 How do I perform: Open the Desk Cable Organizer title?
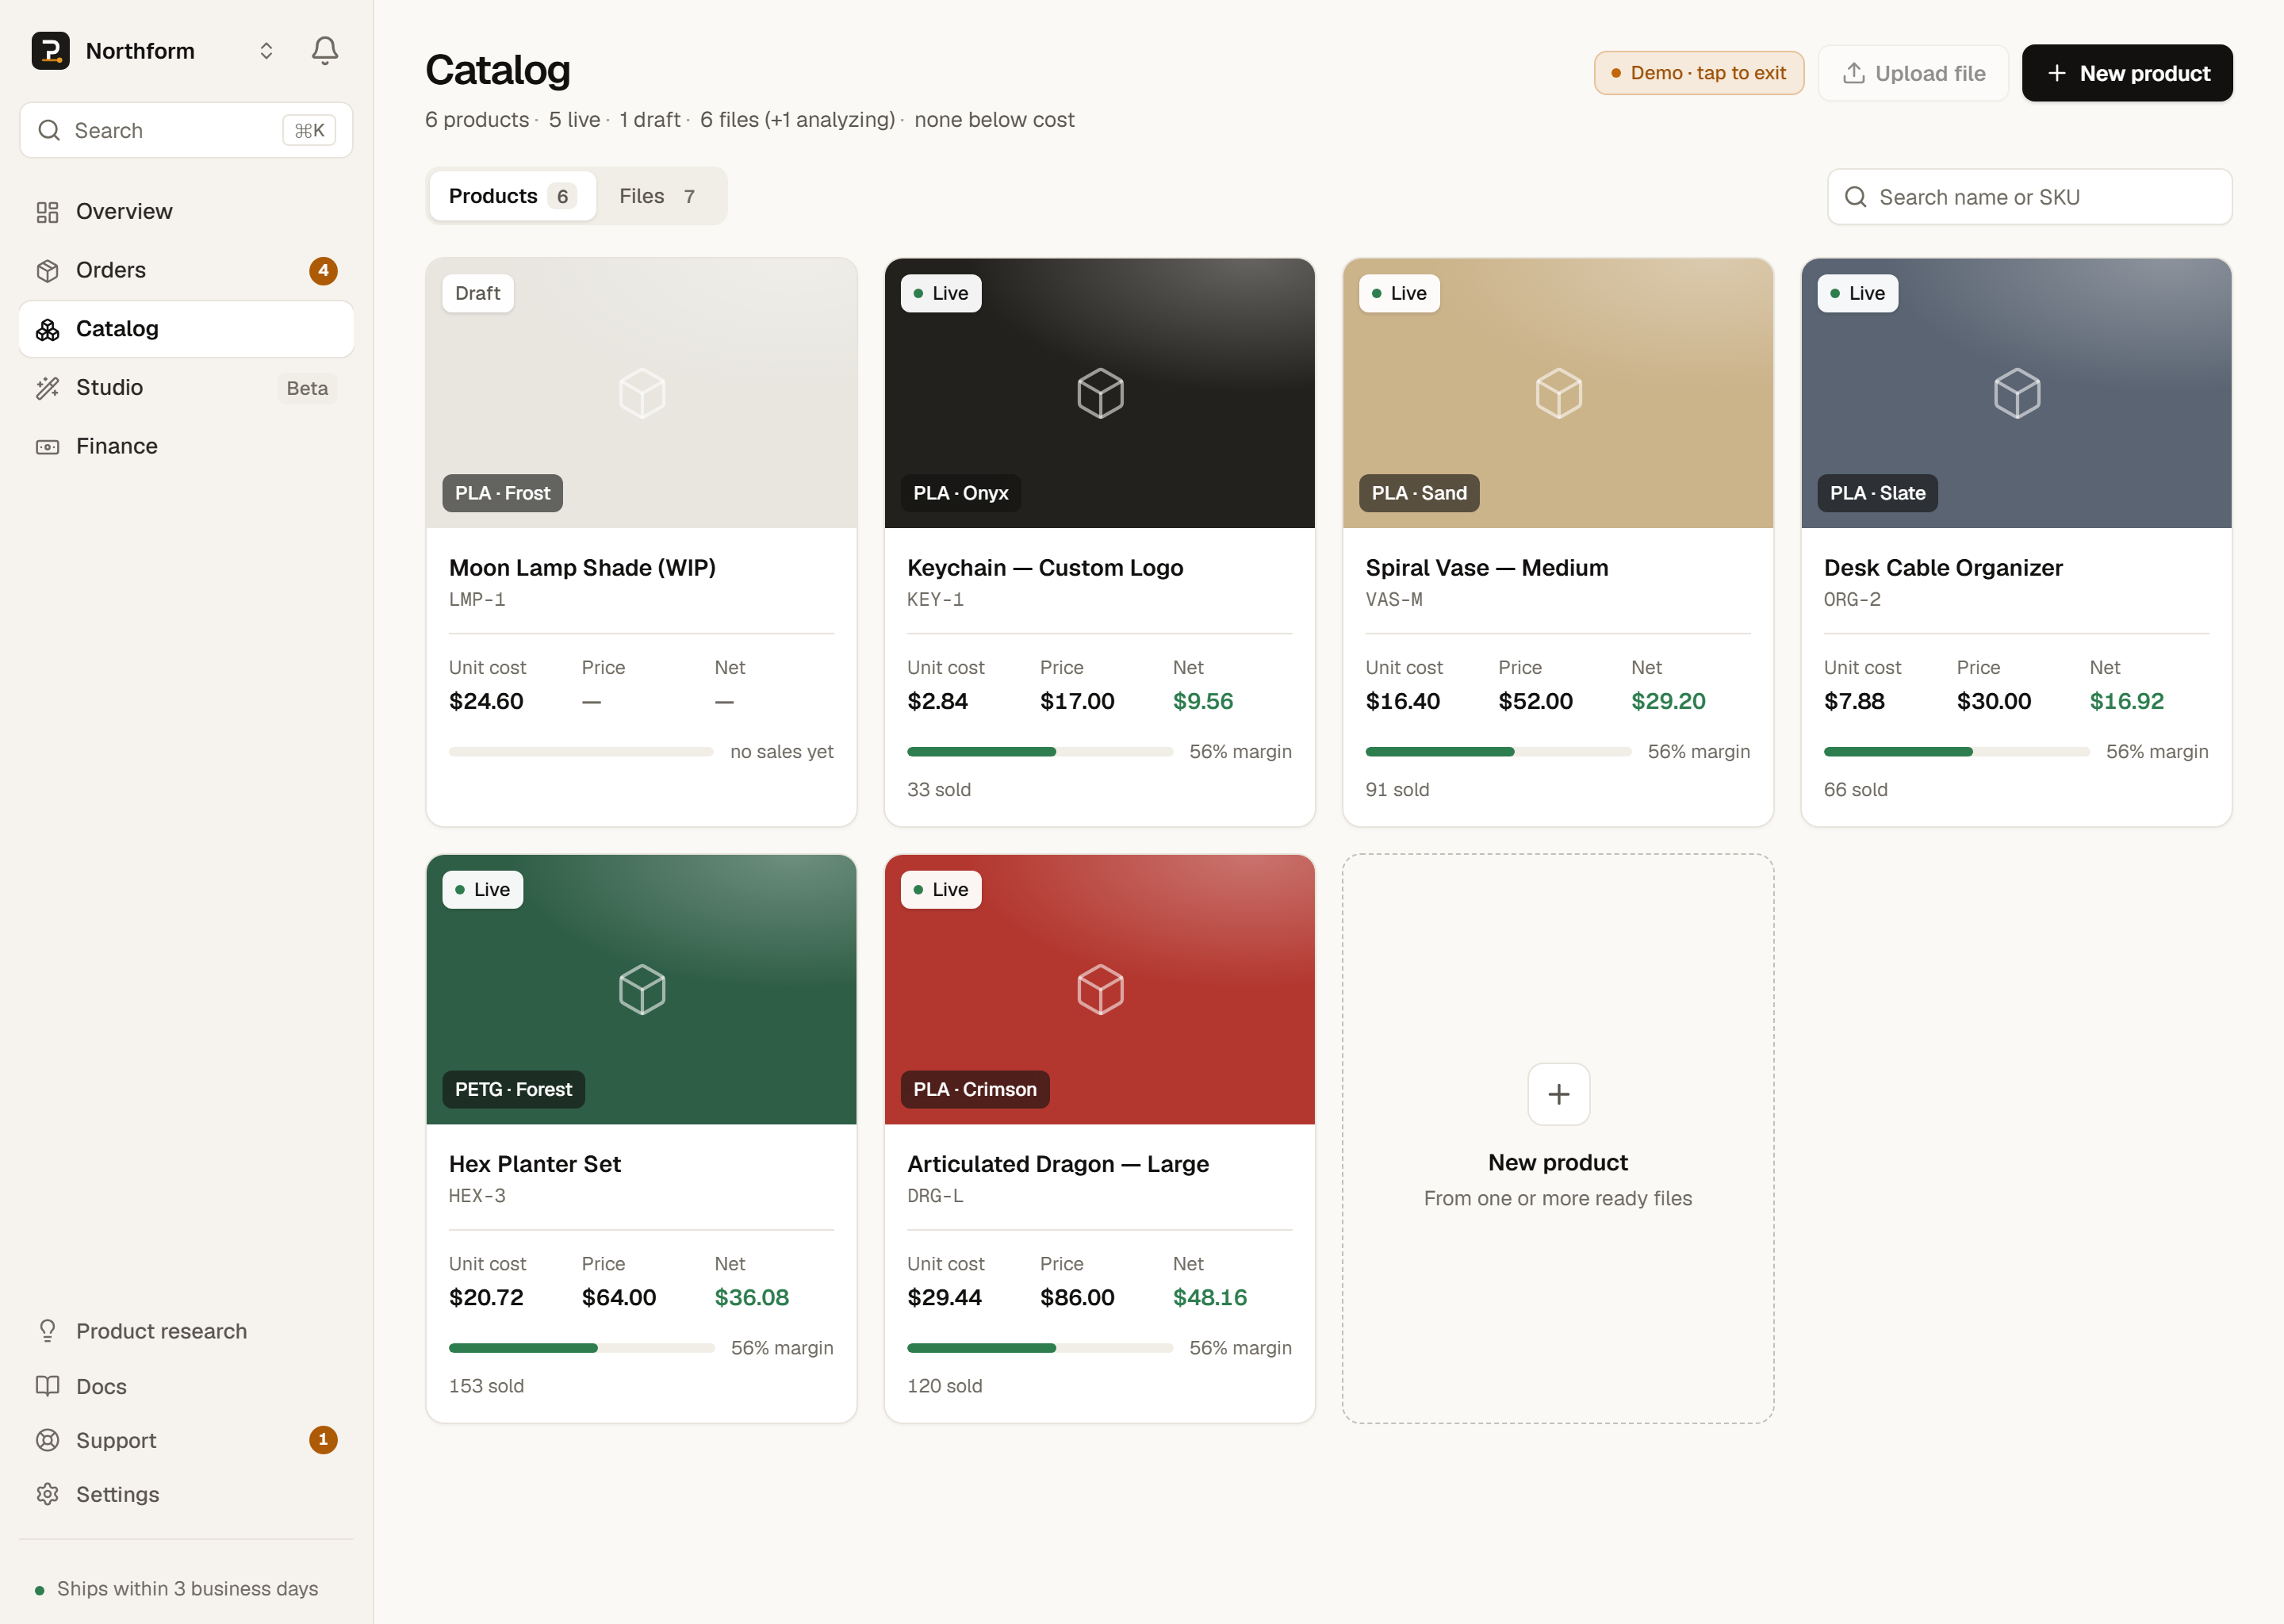click(x=1943, y=568)
